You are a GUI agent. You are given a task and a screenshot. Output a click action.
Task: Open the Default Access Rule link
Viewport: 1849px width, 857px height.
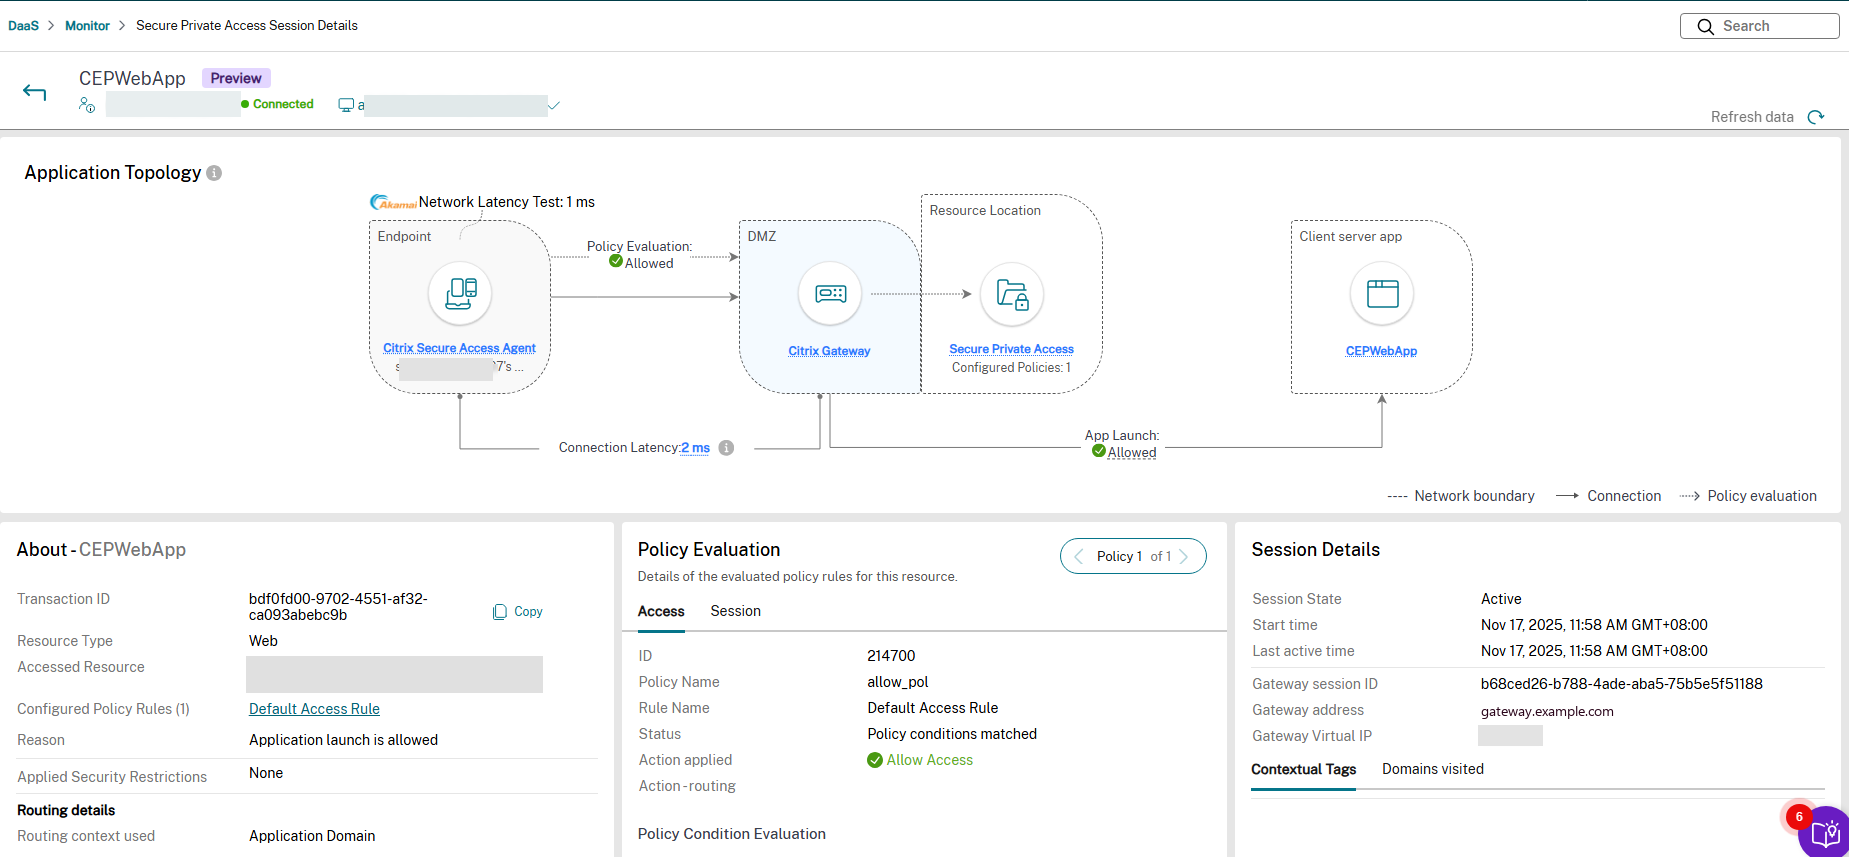tap(314, 709)
